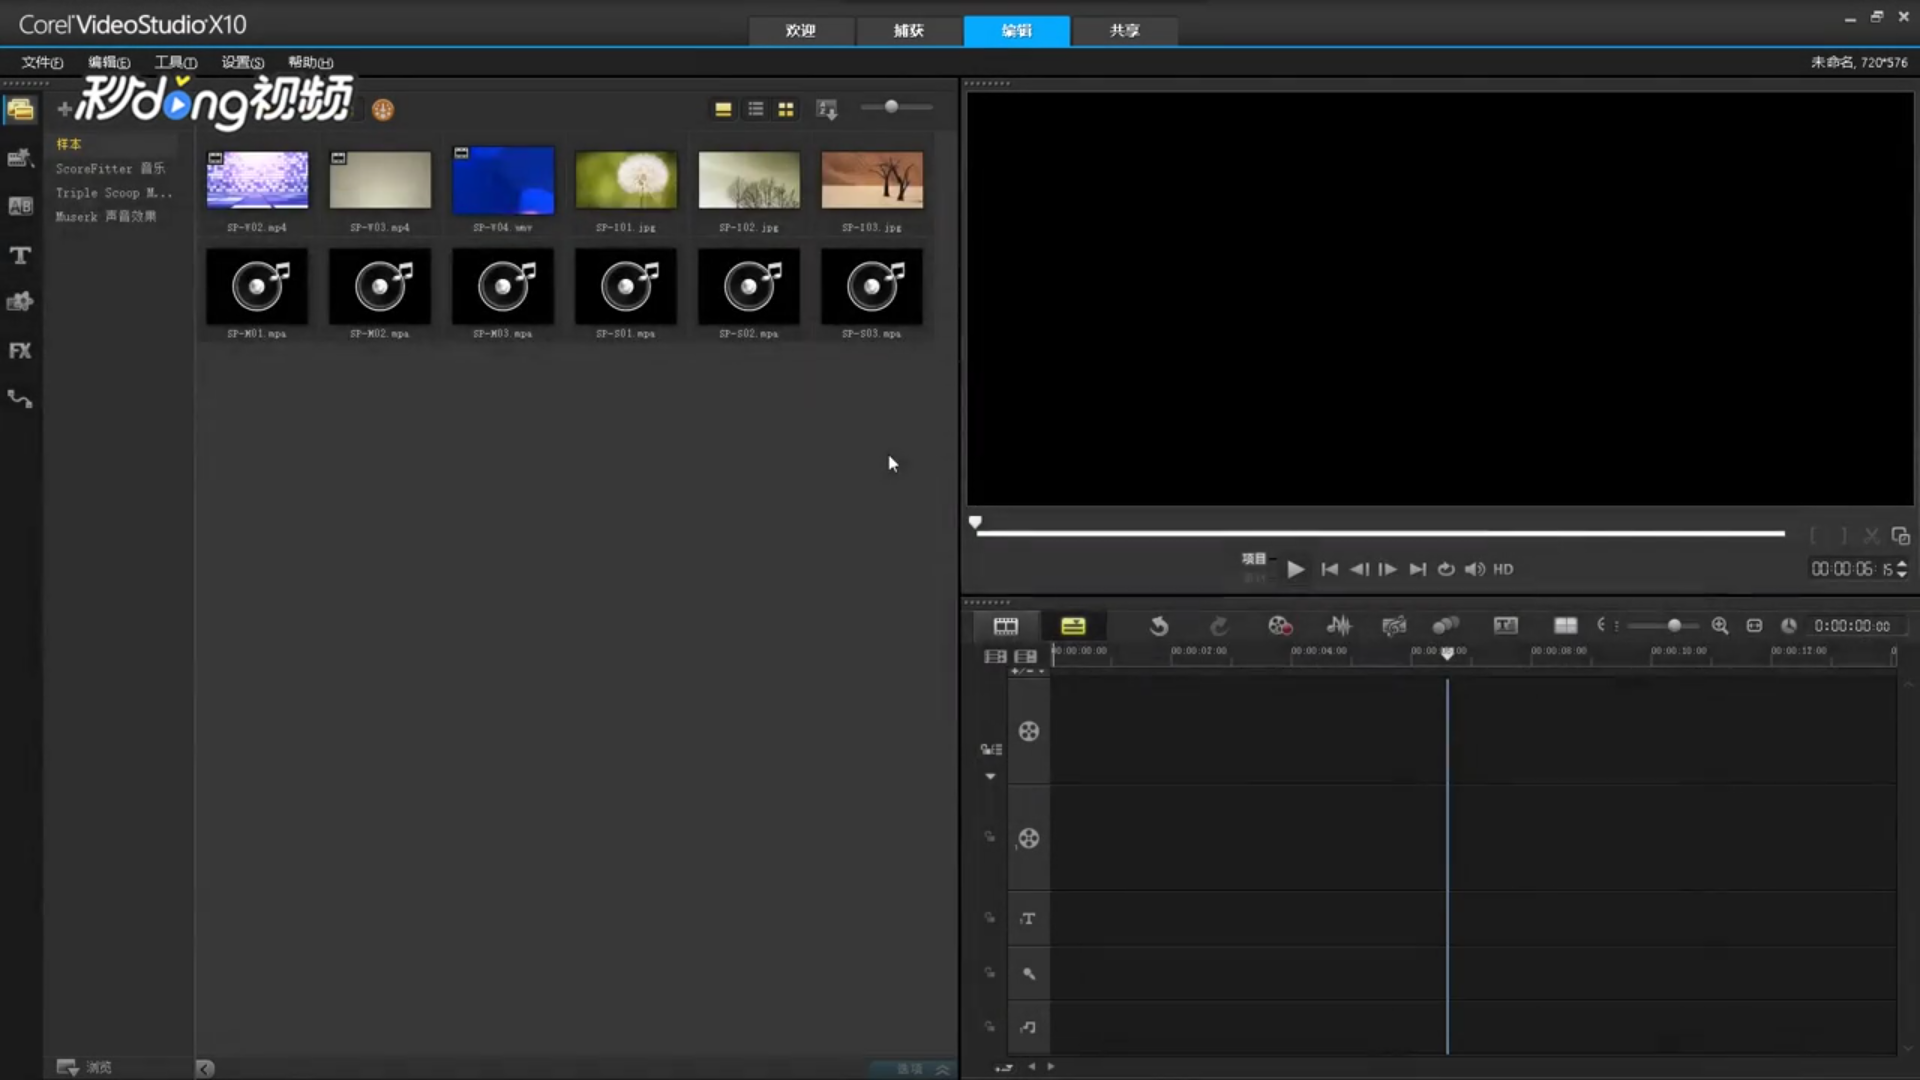The width and height of the screenshot is (1920, 1080).
Task: Toggle repeat playback loop
Action: point(1446,569)
